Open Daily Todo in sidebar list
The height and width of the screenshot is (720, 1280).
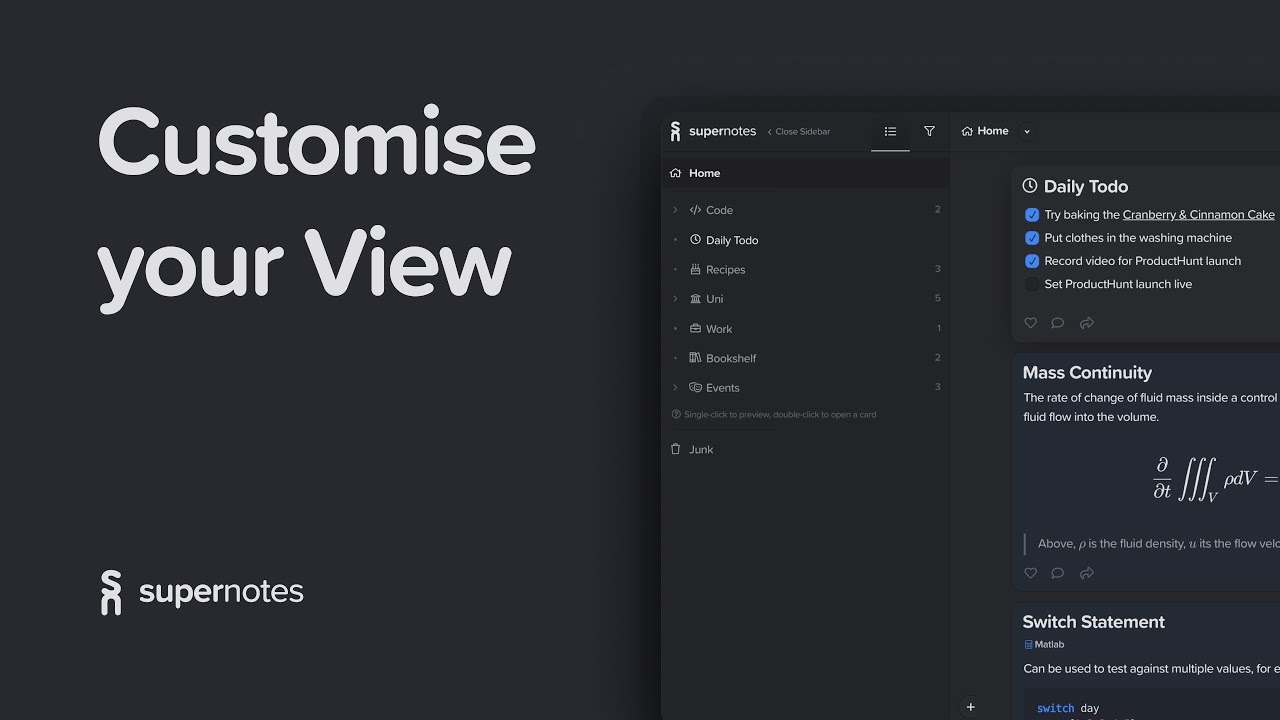[x=732, y=240]
